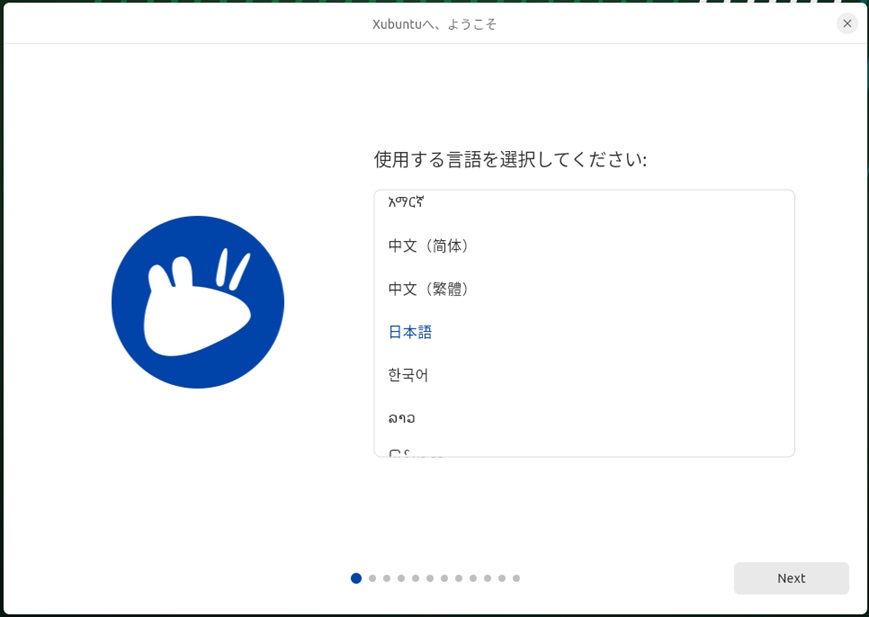Click the Xubuntu mouse logo
This screenshot has width=869, height=617.
pyautogui.click(x=198, y=302)
